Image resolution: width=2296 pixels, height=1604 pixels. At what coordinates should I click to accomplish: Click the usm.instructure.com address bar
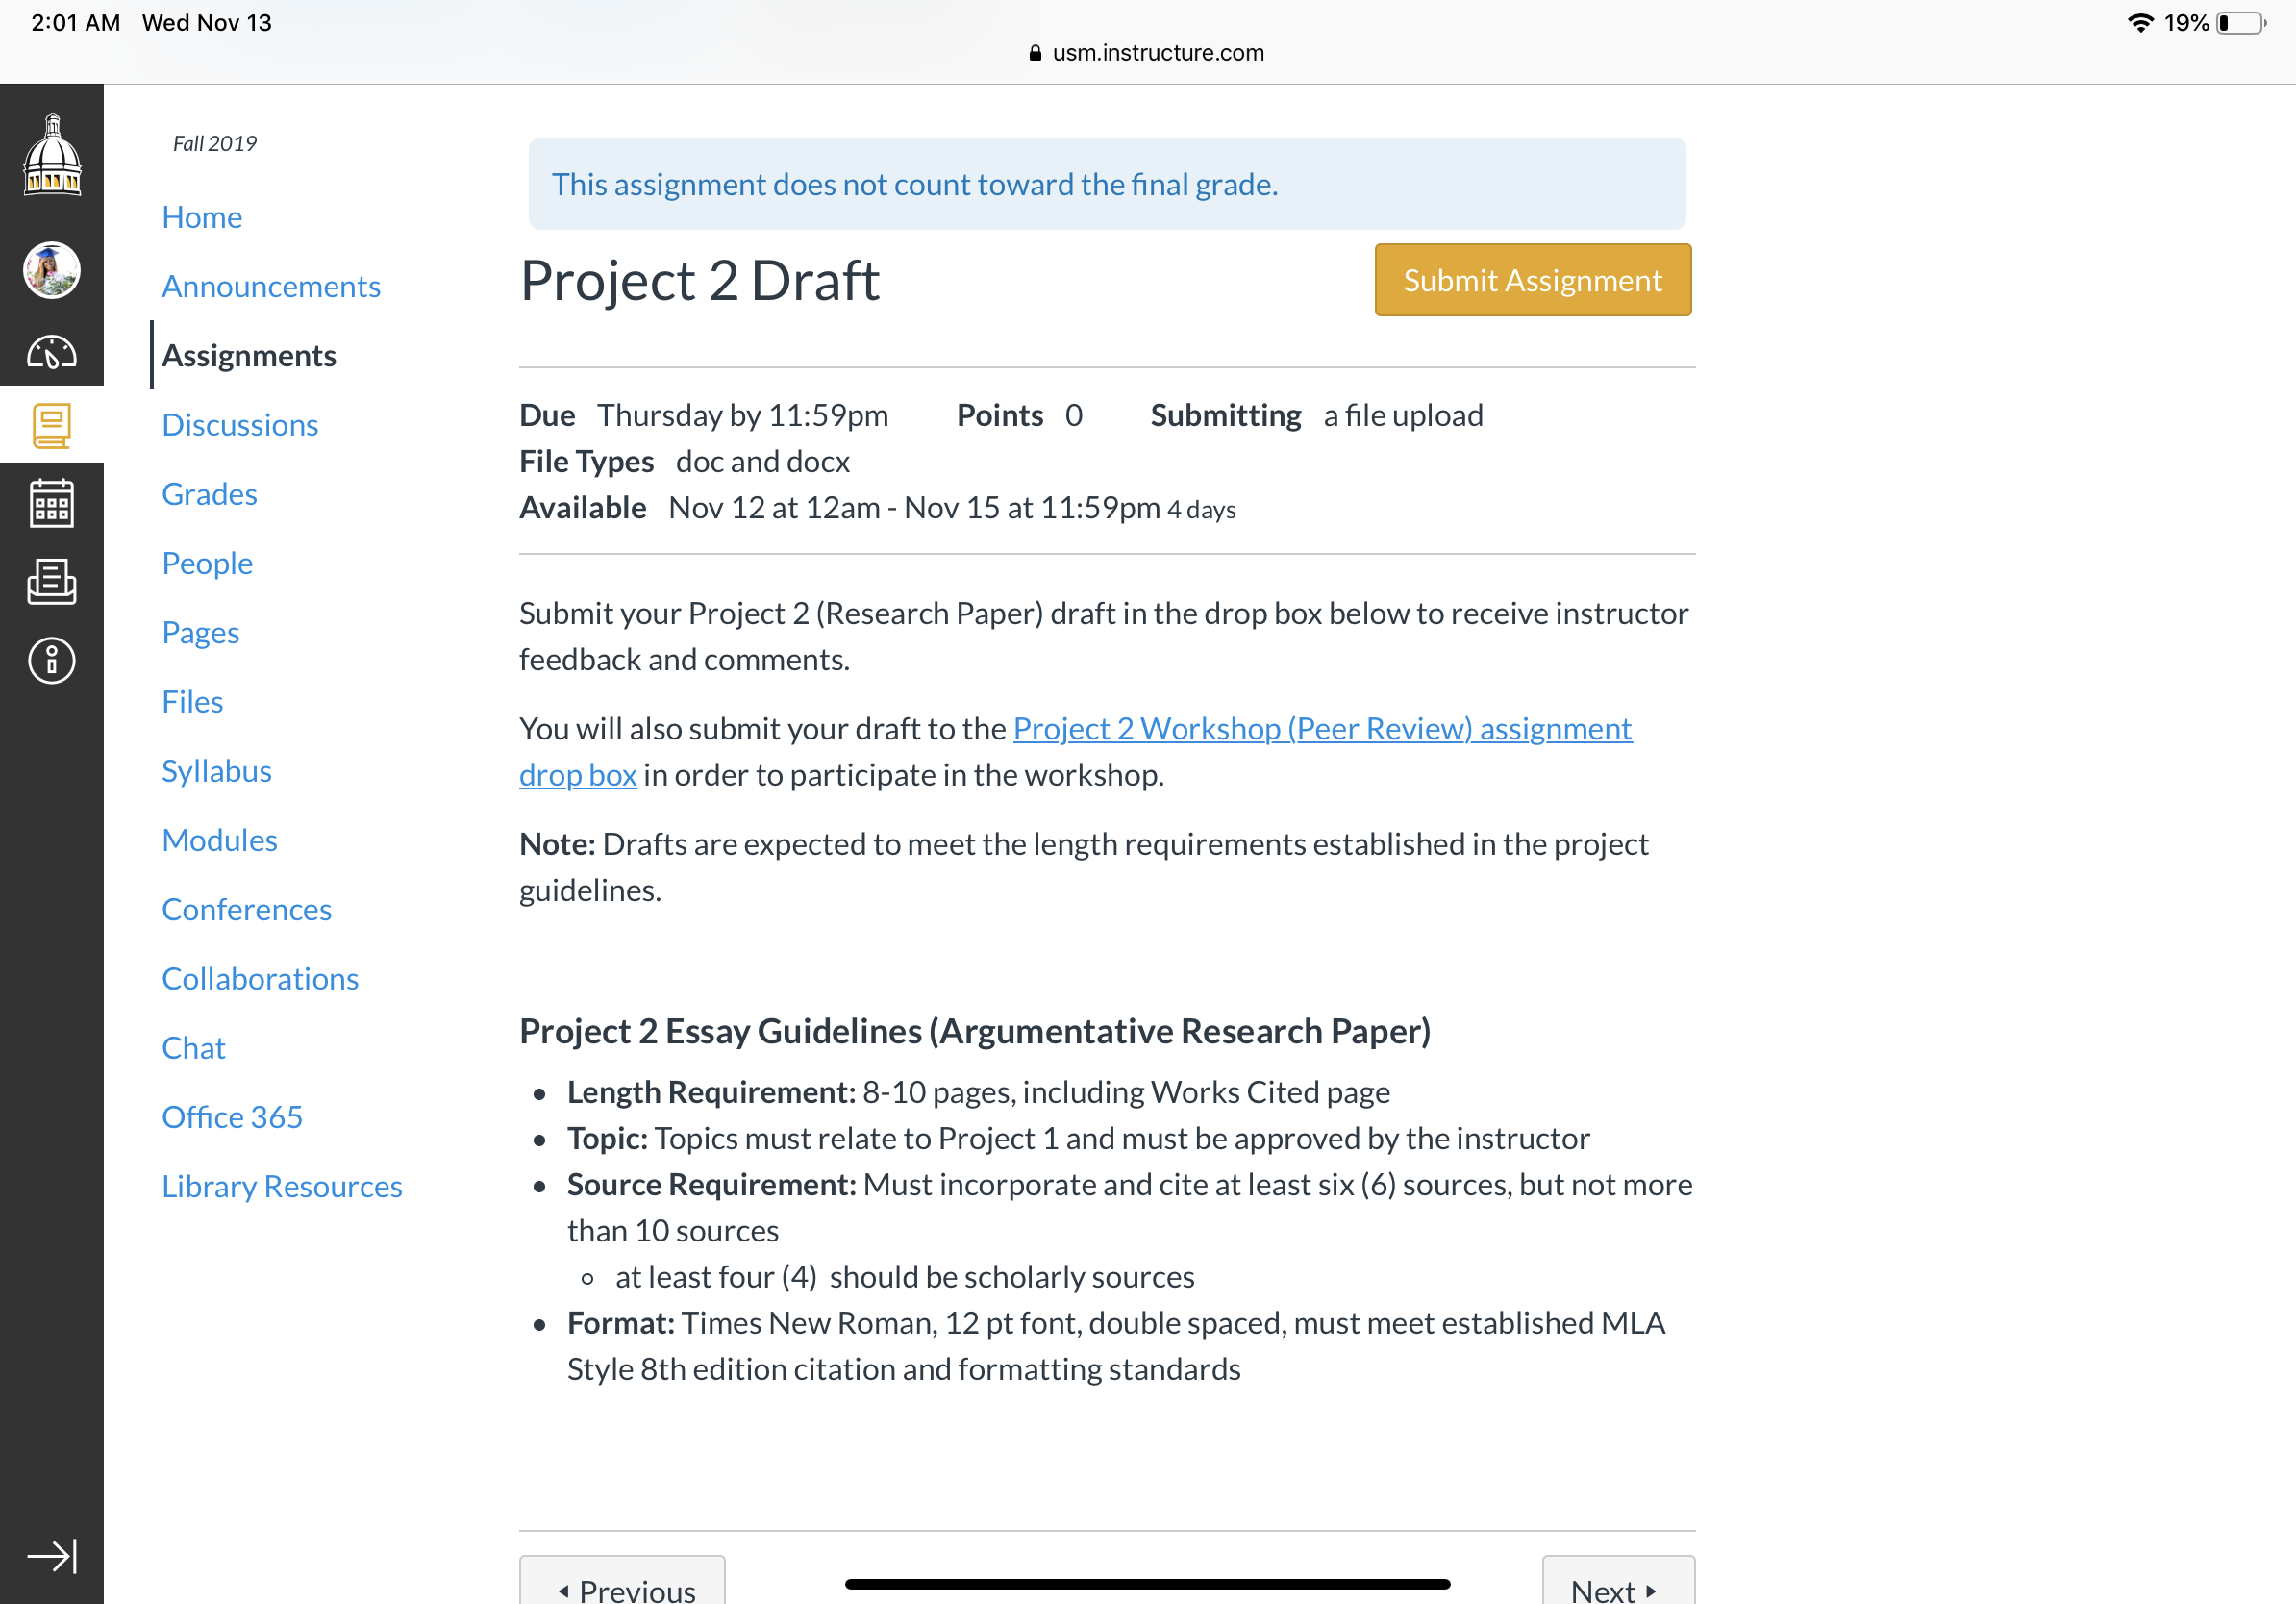click(x=1147, y=52)
